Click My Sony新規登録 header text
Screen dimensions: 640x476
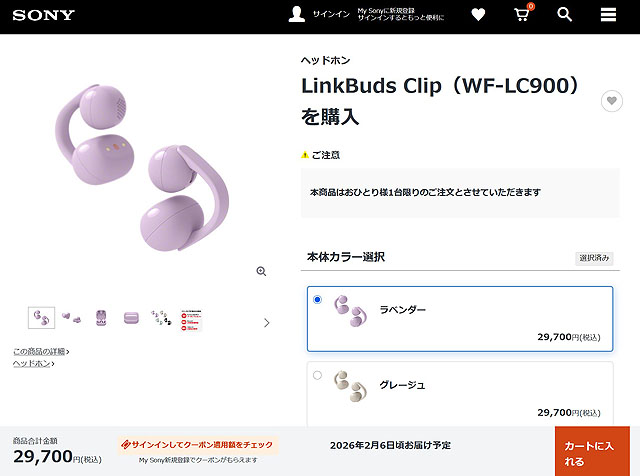(386, 11)
